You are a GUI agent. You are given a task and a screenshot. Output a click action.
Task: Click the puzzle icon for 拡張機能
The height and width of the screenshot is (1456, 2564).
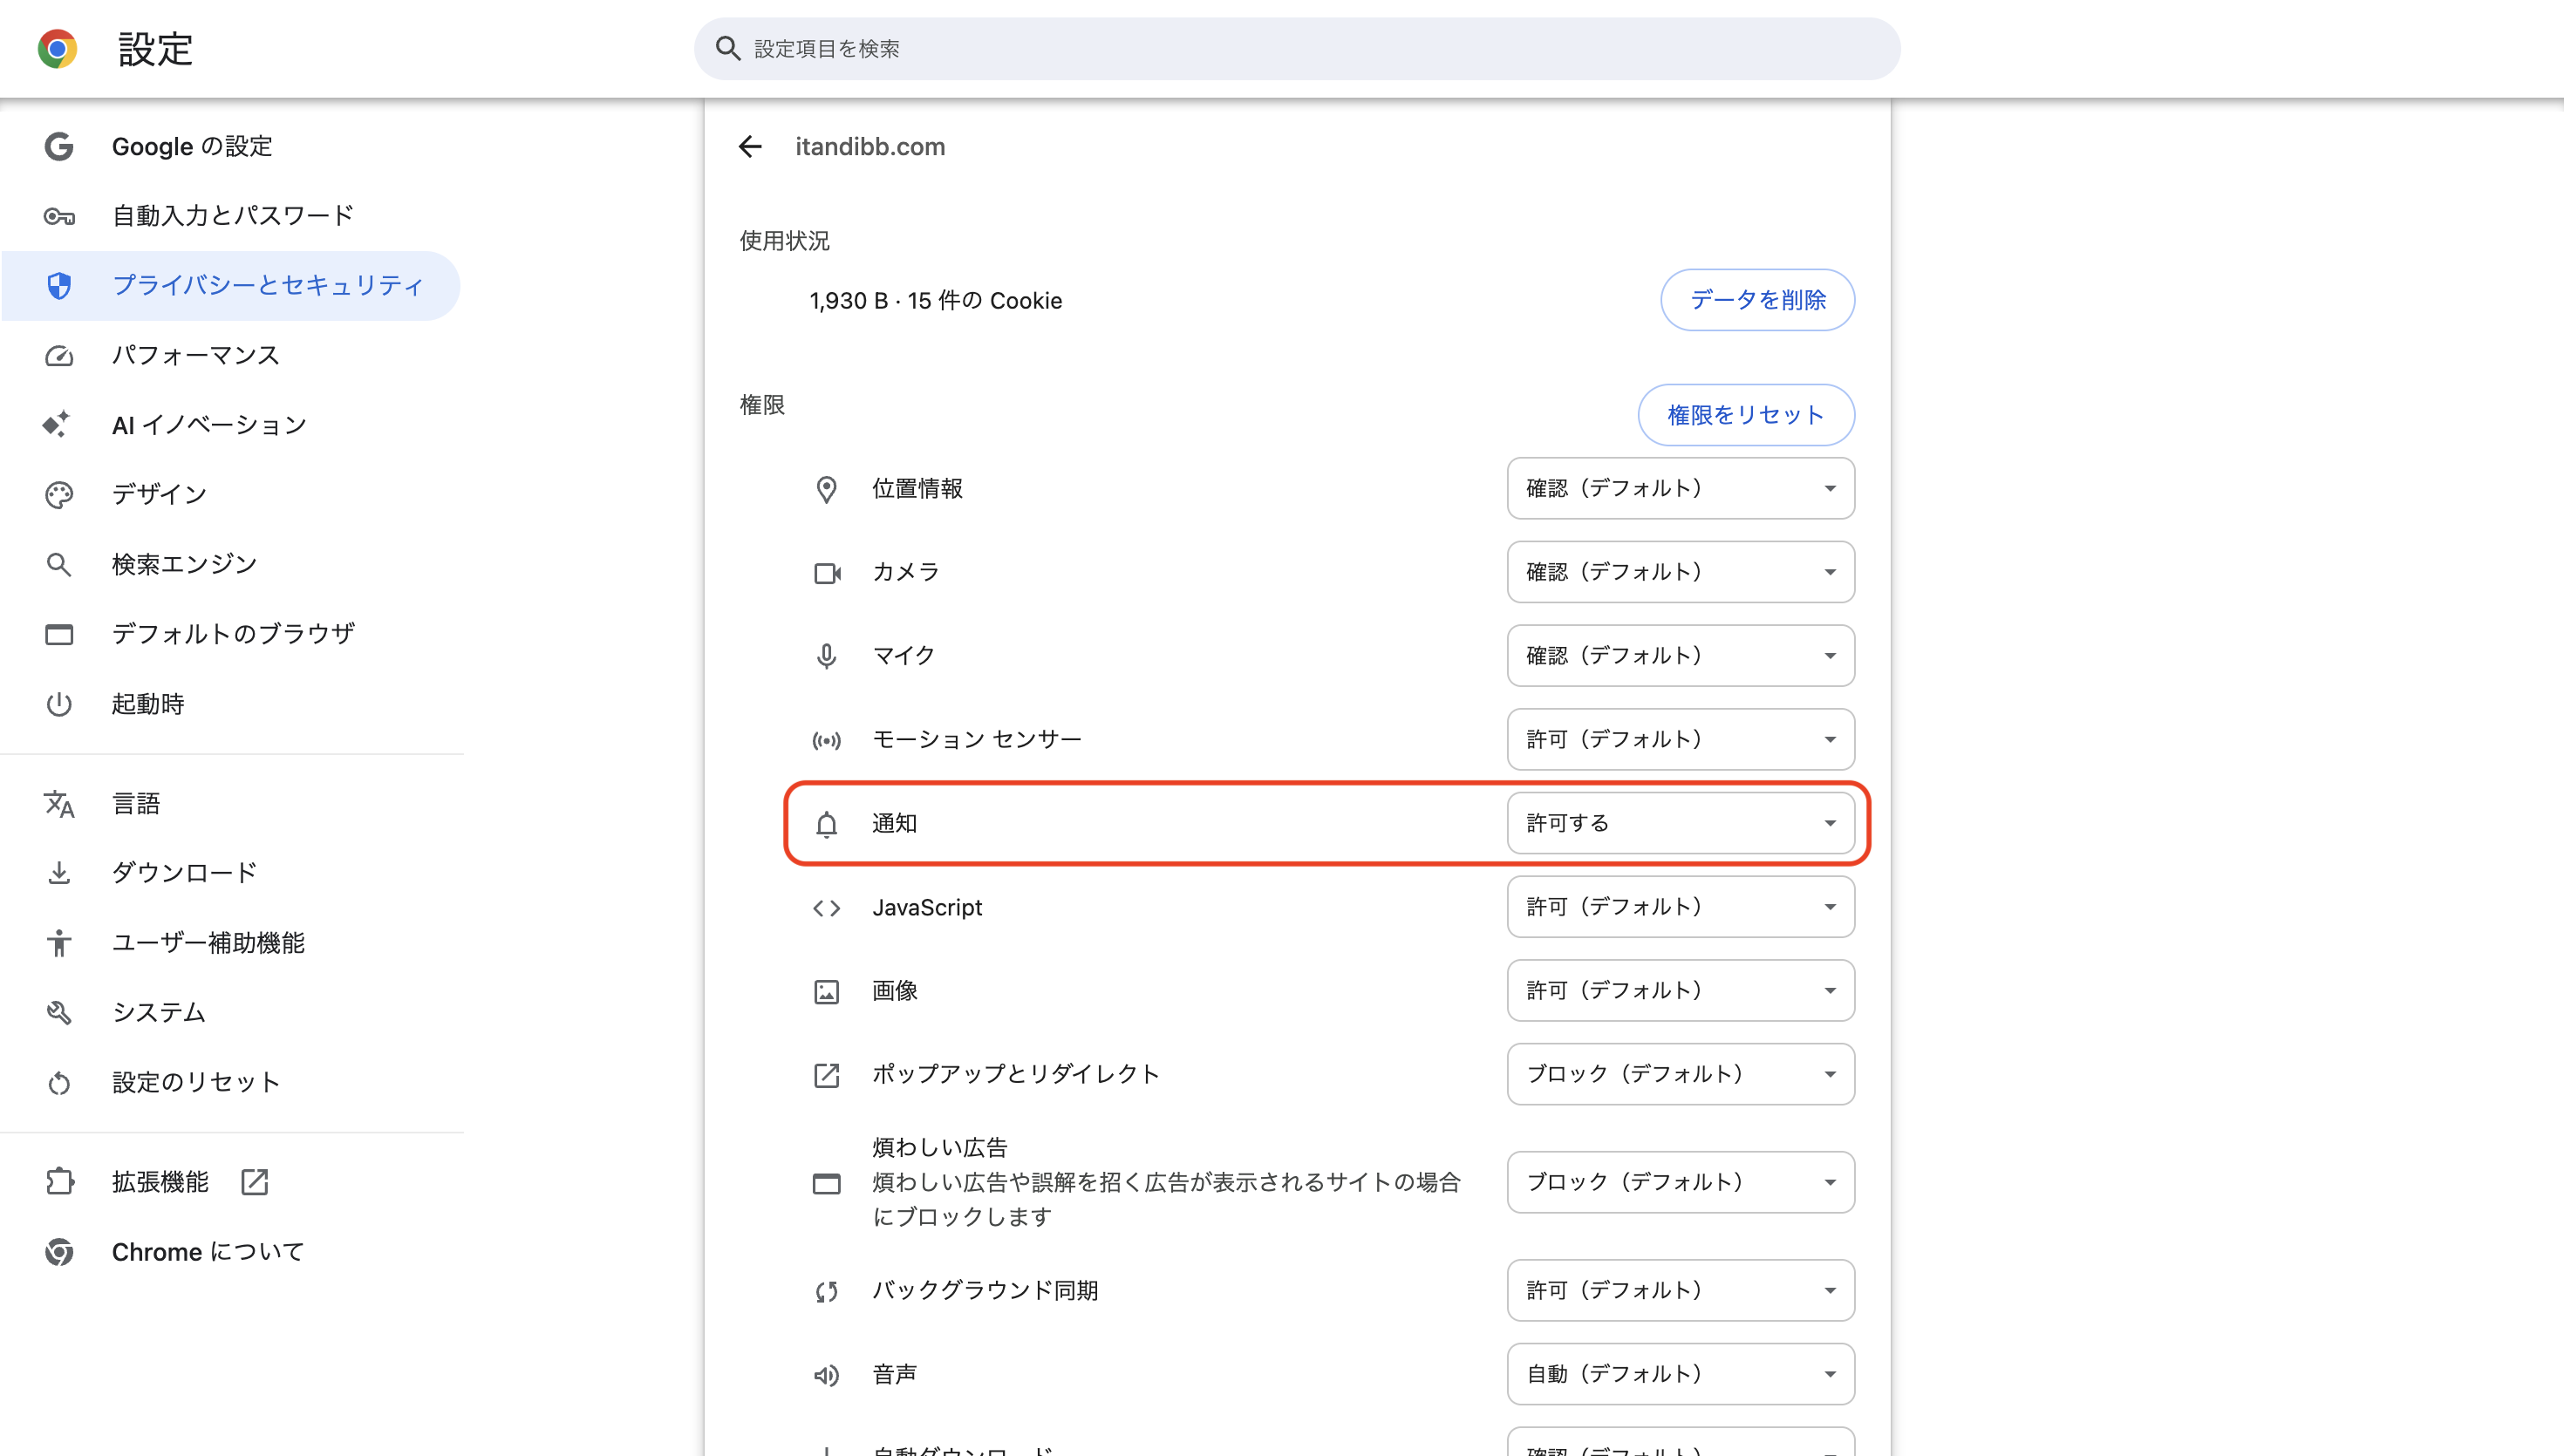click(59, 1182)
